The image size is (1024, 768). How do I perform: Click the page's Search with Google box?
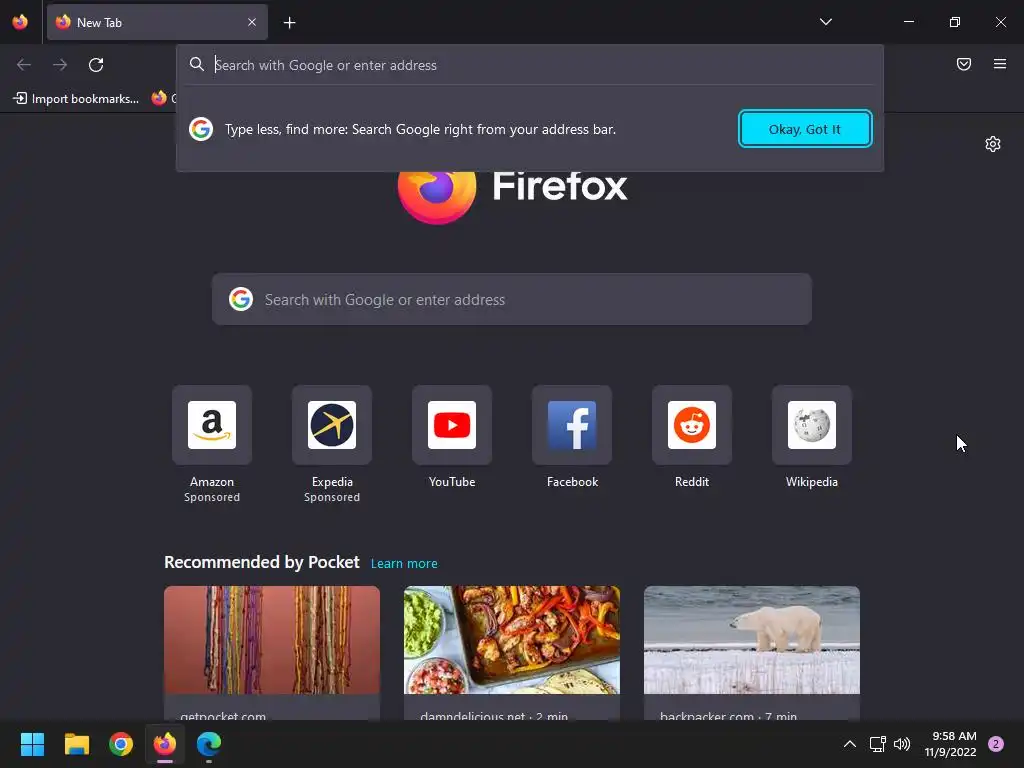coord(511,299)
